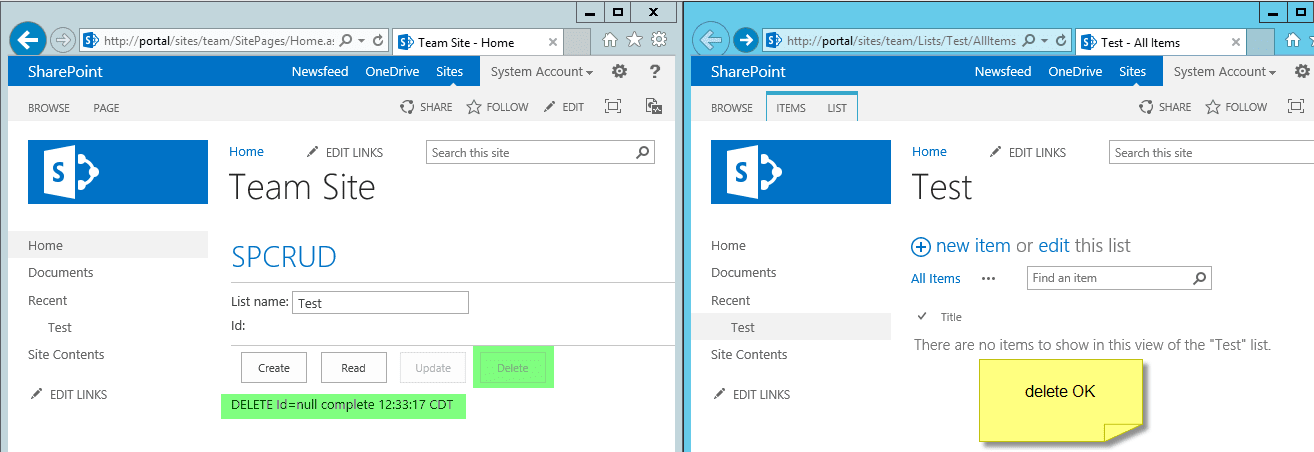1314x452 pixels.
Task: Click refresh icon in right browser address bar
Action: tap(1062, 41)
